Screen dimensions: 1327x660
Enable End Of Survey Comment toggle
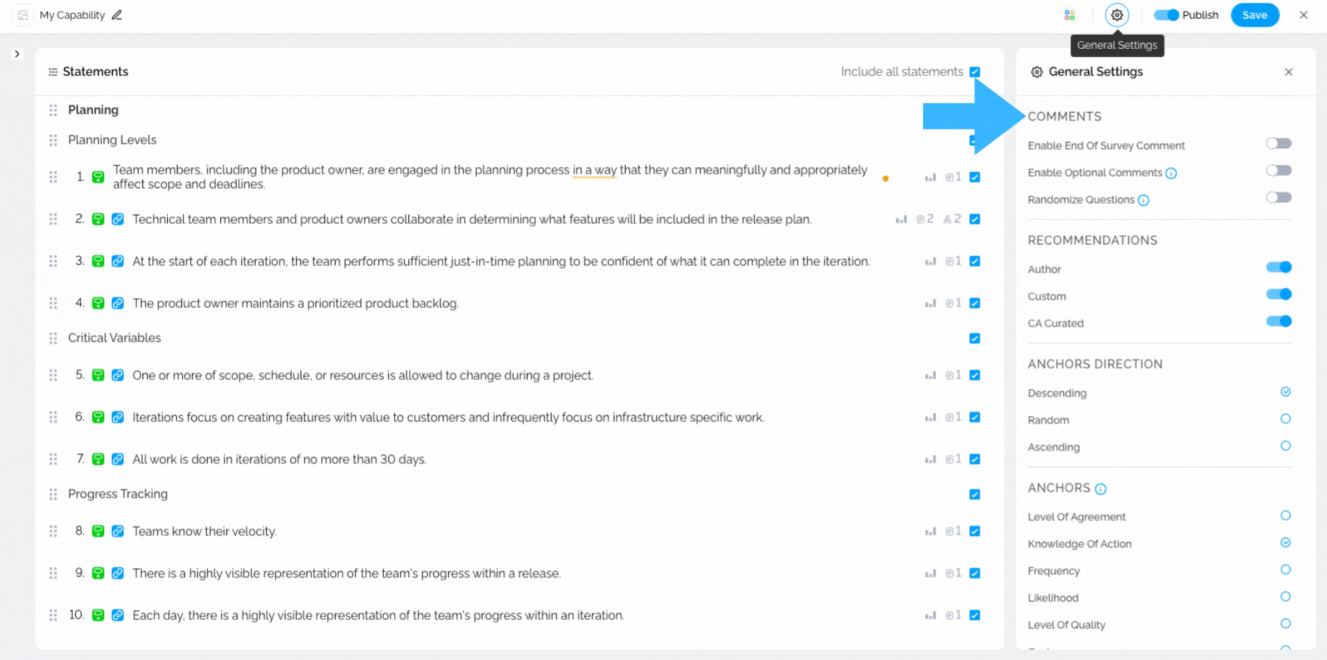[x=1278, y=144]
